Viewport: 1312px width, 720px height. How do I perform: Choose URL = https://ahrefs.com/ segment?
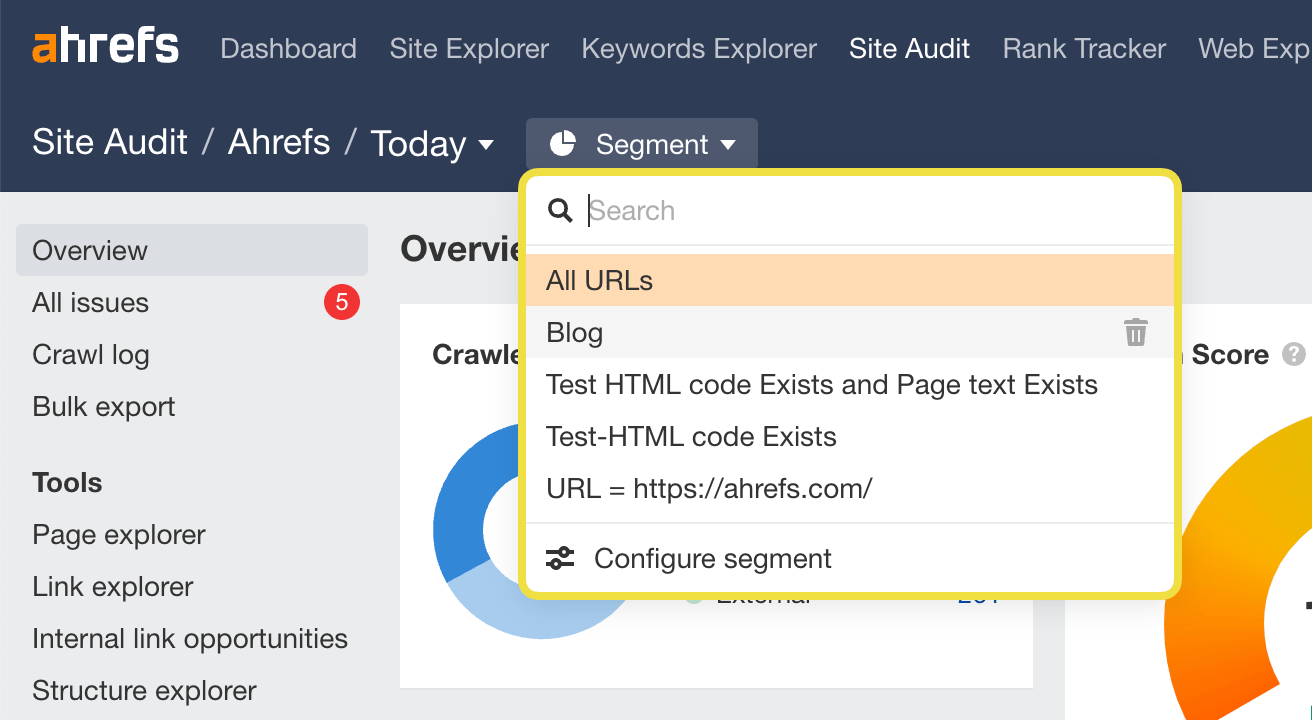pyautogui.click(x=849, y=488)
